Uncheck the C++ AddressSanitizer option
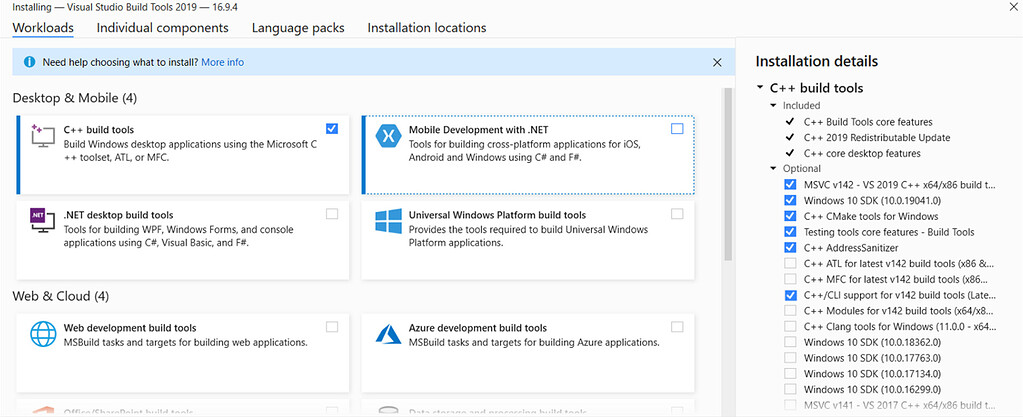 [791, 248]
